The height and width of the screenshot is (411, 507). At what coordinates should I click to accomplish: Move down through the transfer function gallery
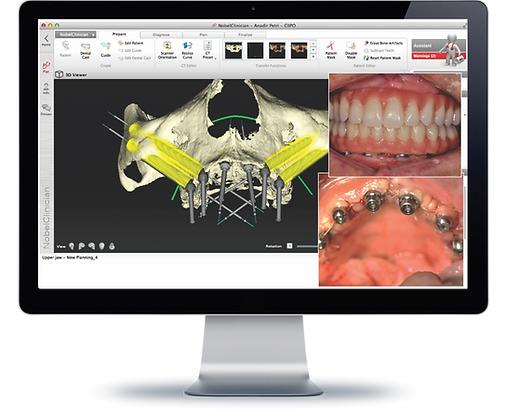[313, 50]
